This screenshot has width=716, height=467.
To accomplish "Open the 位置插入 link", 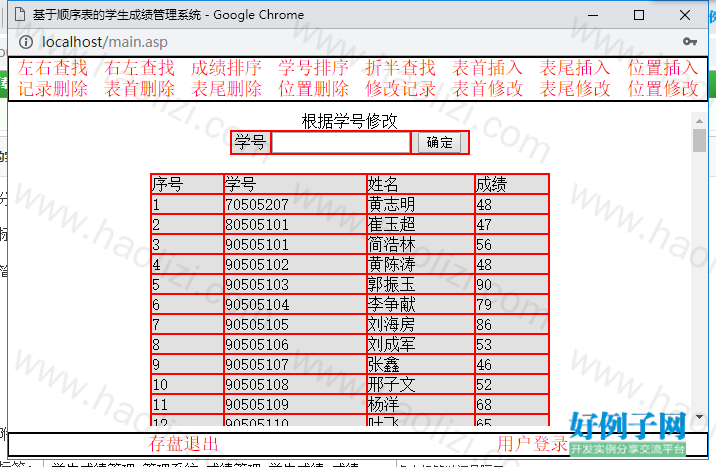I will [x=663, y=68].
